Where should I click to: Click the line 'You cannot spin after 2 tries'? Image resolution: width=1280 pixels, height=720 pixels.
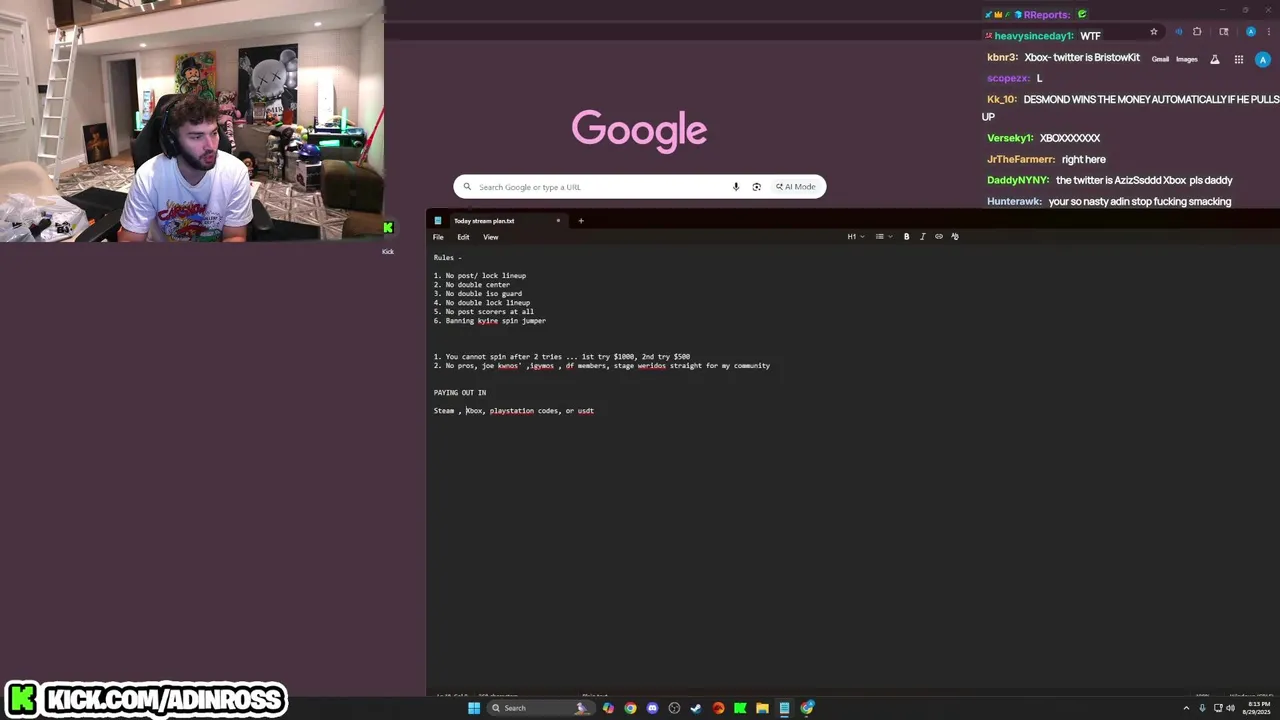pyautogui.click(x=562, y=357)
